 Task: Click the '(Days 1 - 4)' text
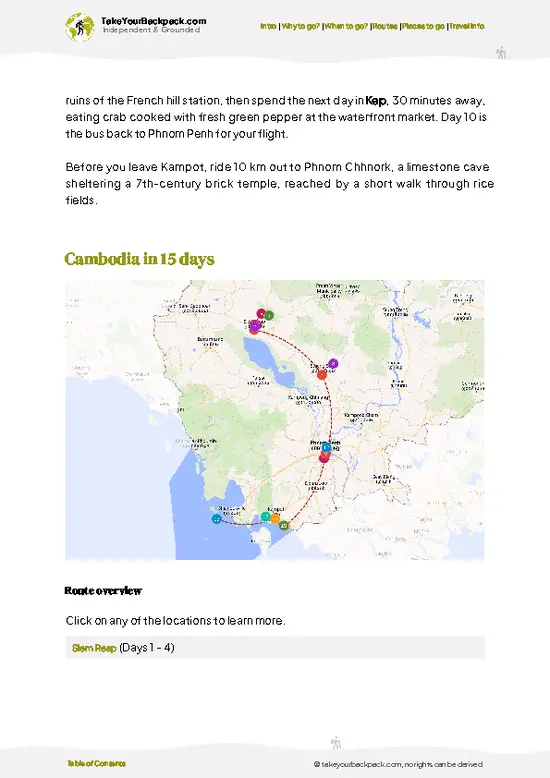click(146, 648)
